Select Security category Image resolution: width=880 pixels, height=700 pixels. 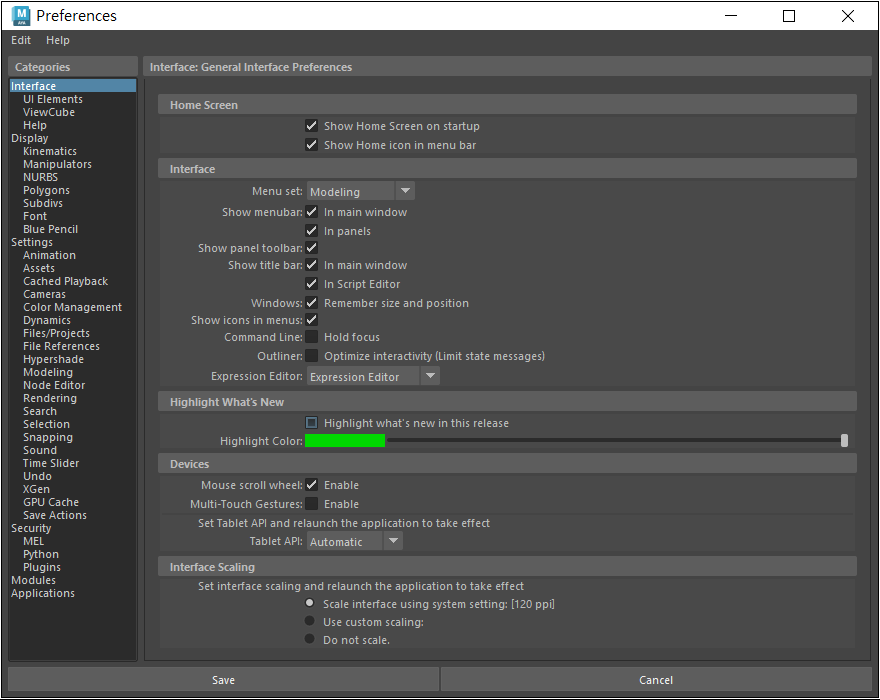[x=31, y=528]
